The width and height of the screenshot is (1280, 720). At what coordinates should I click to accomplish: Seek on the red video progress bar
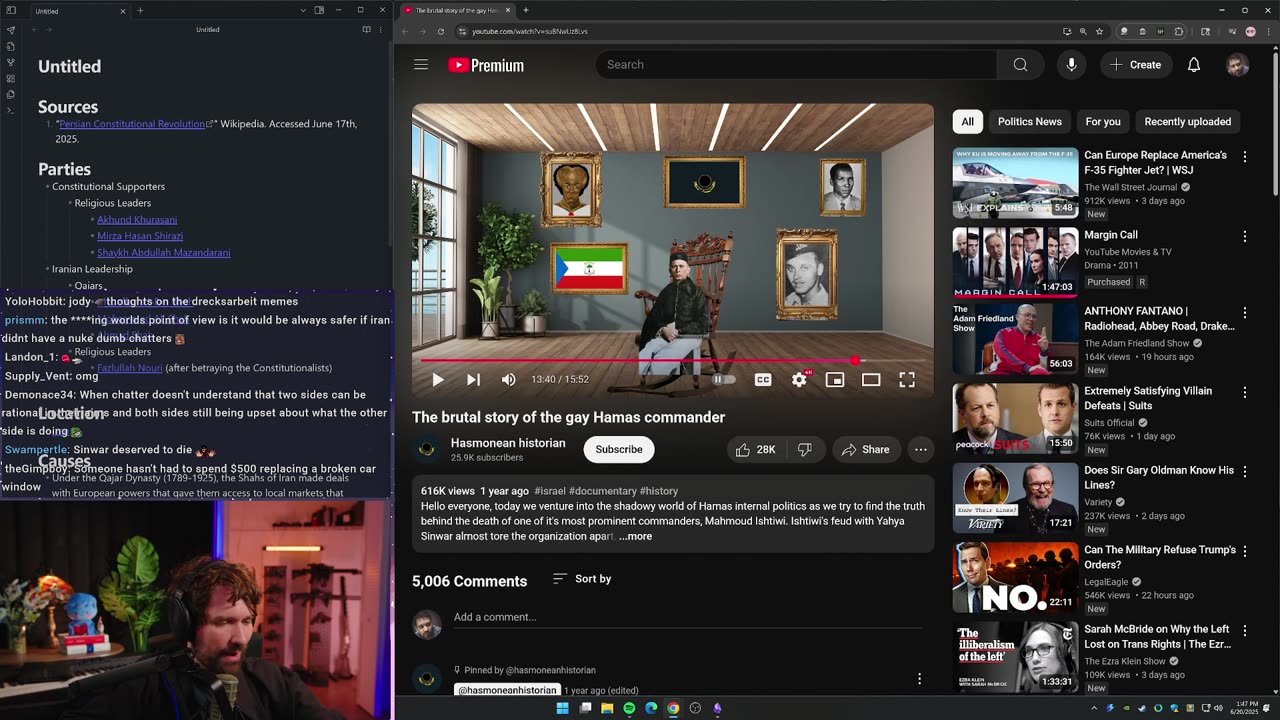click(x=672, y=360)
